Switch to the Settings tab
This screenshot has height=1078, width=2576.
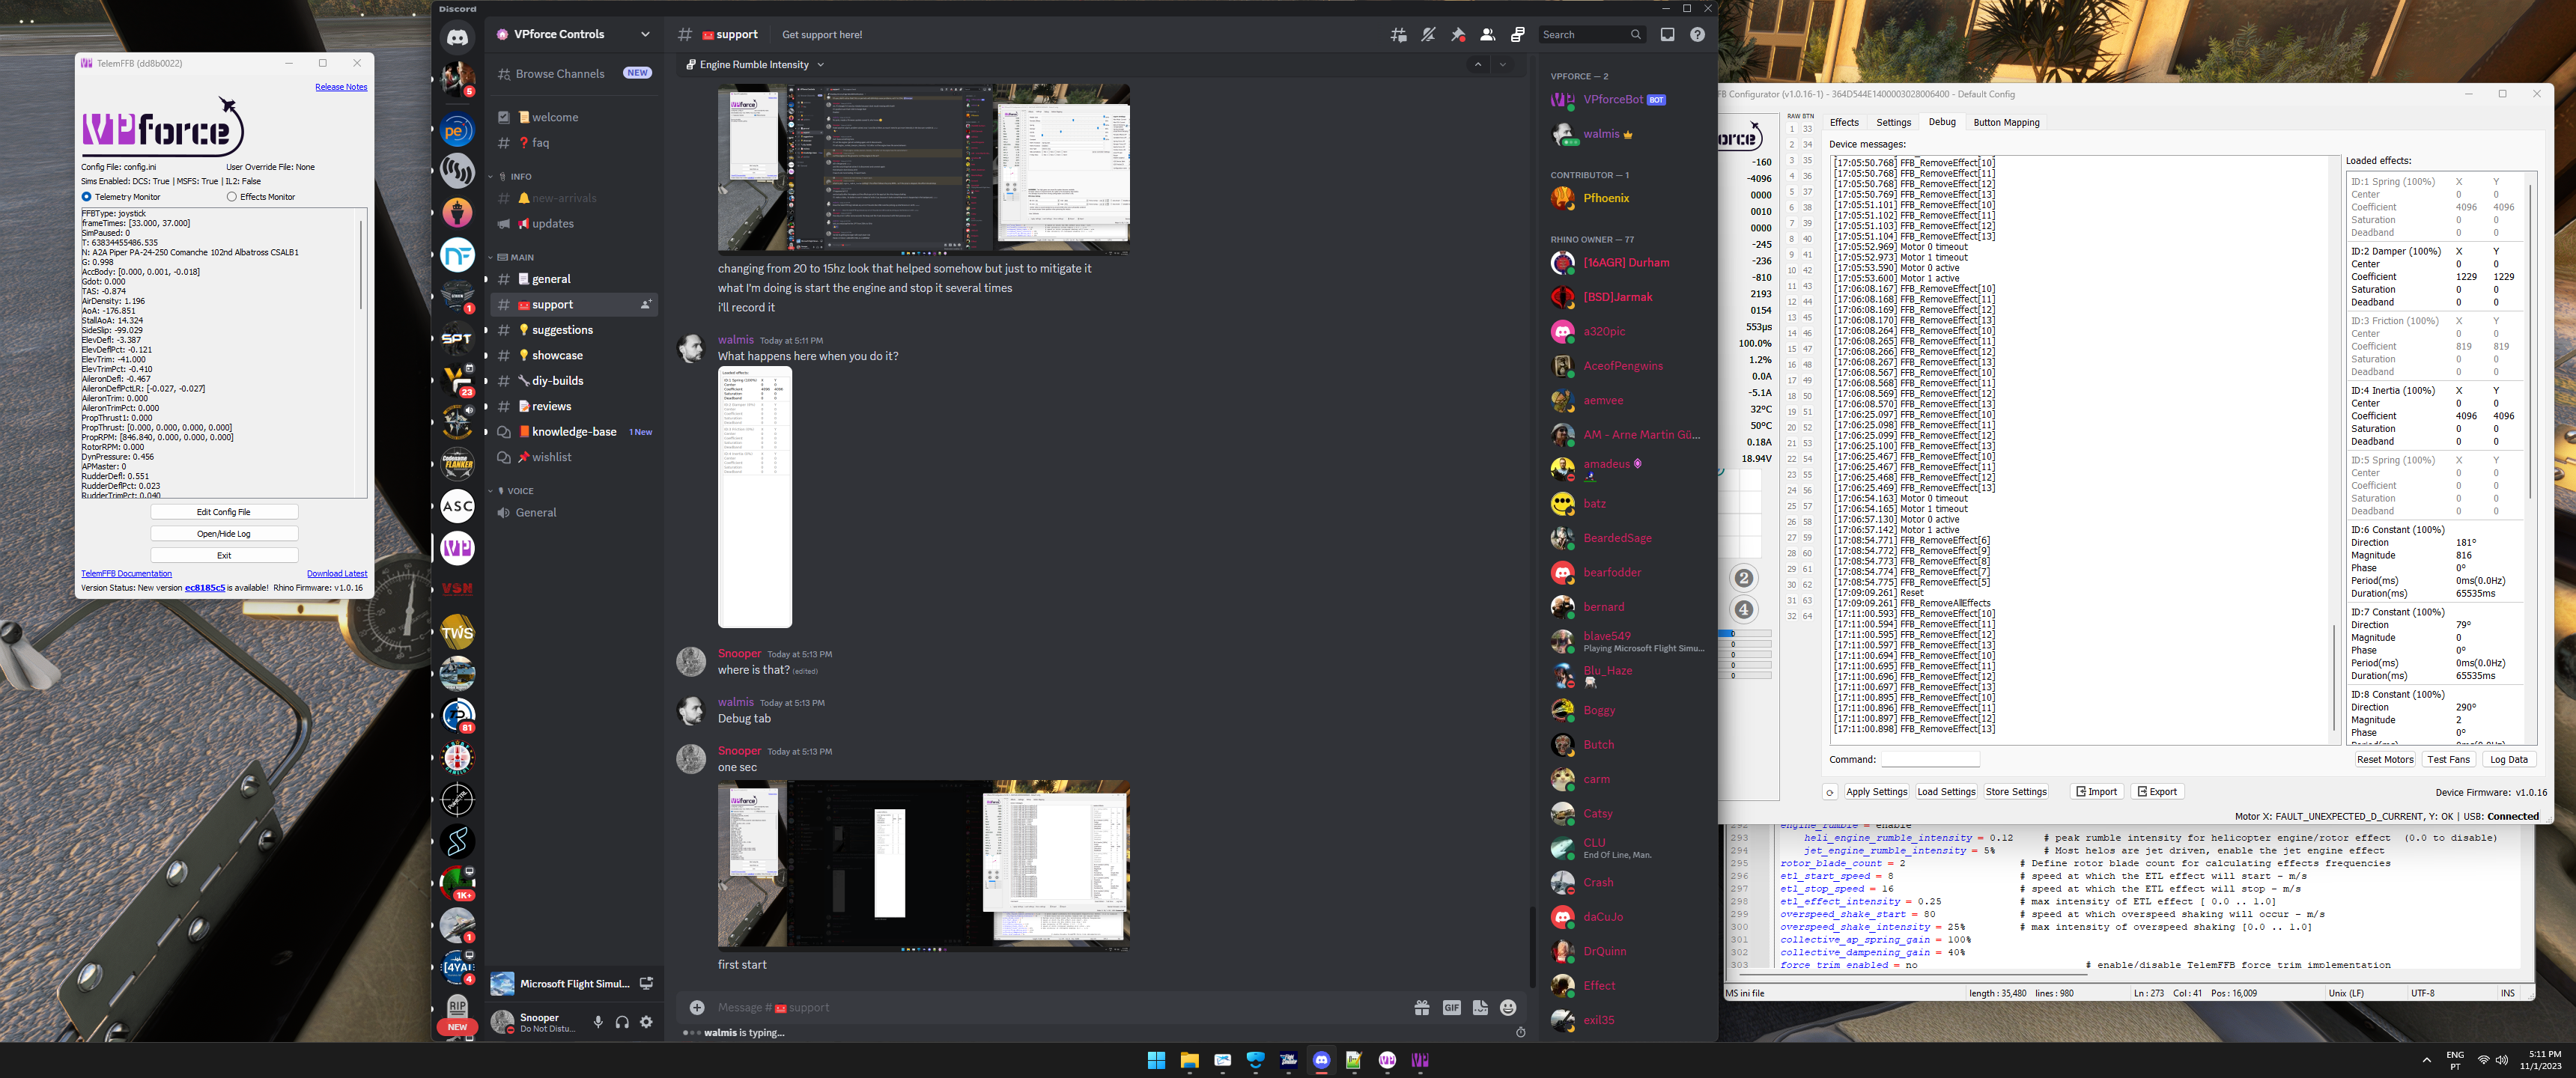1892,123
